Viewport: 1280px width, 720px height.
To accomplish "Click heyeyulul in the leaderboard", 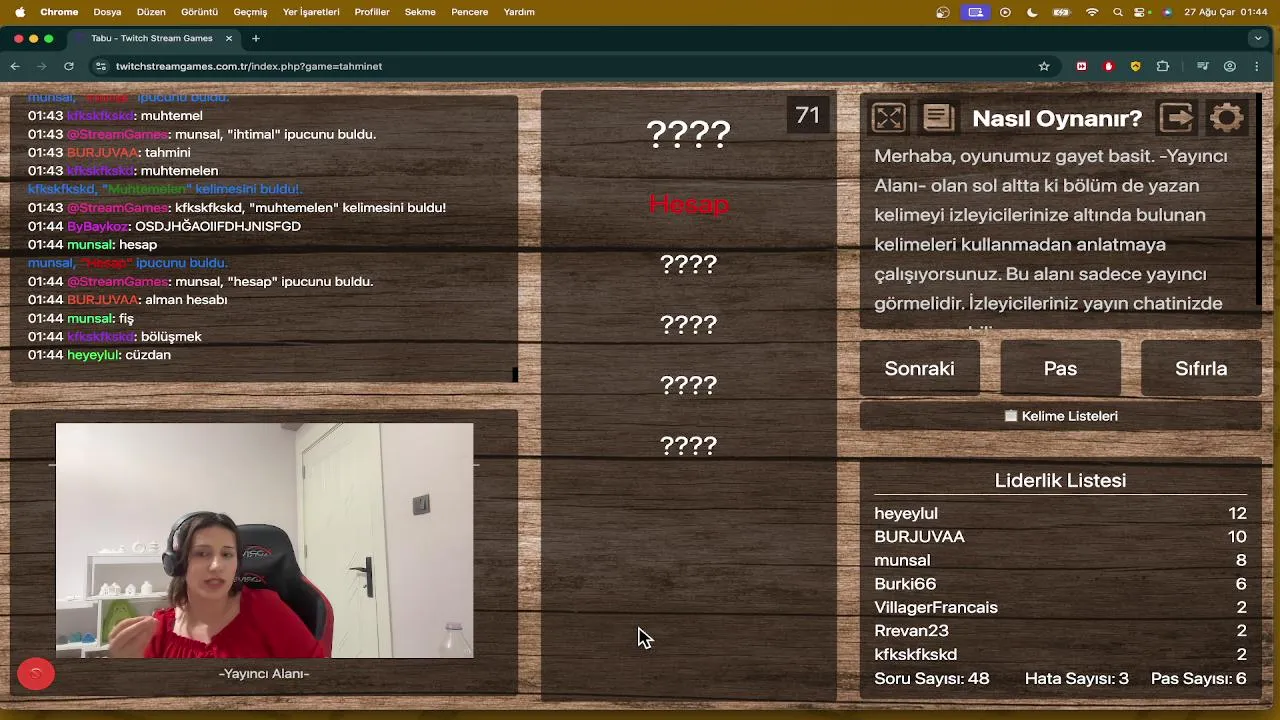I will 906,513.
